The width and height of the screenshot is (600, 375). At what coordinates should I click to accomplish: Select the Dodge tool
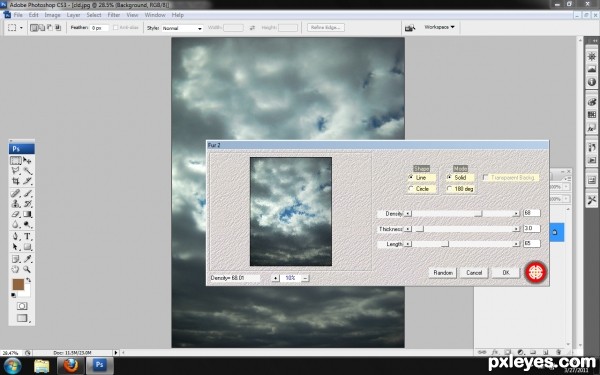(x=27, y=224)
